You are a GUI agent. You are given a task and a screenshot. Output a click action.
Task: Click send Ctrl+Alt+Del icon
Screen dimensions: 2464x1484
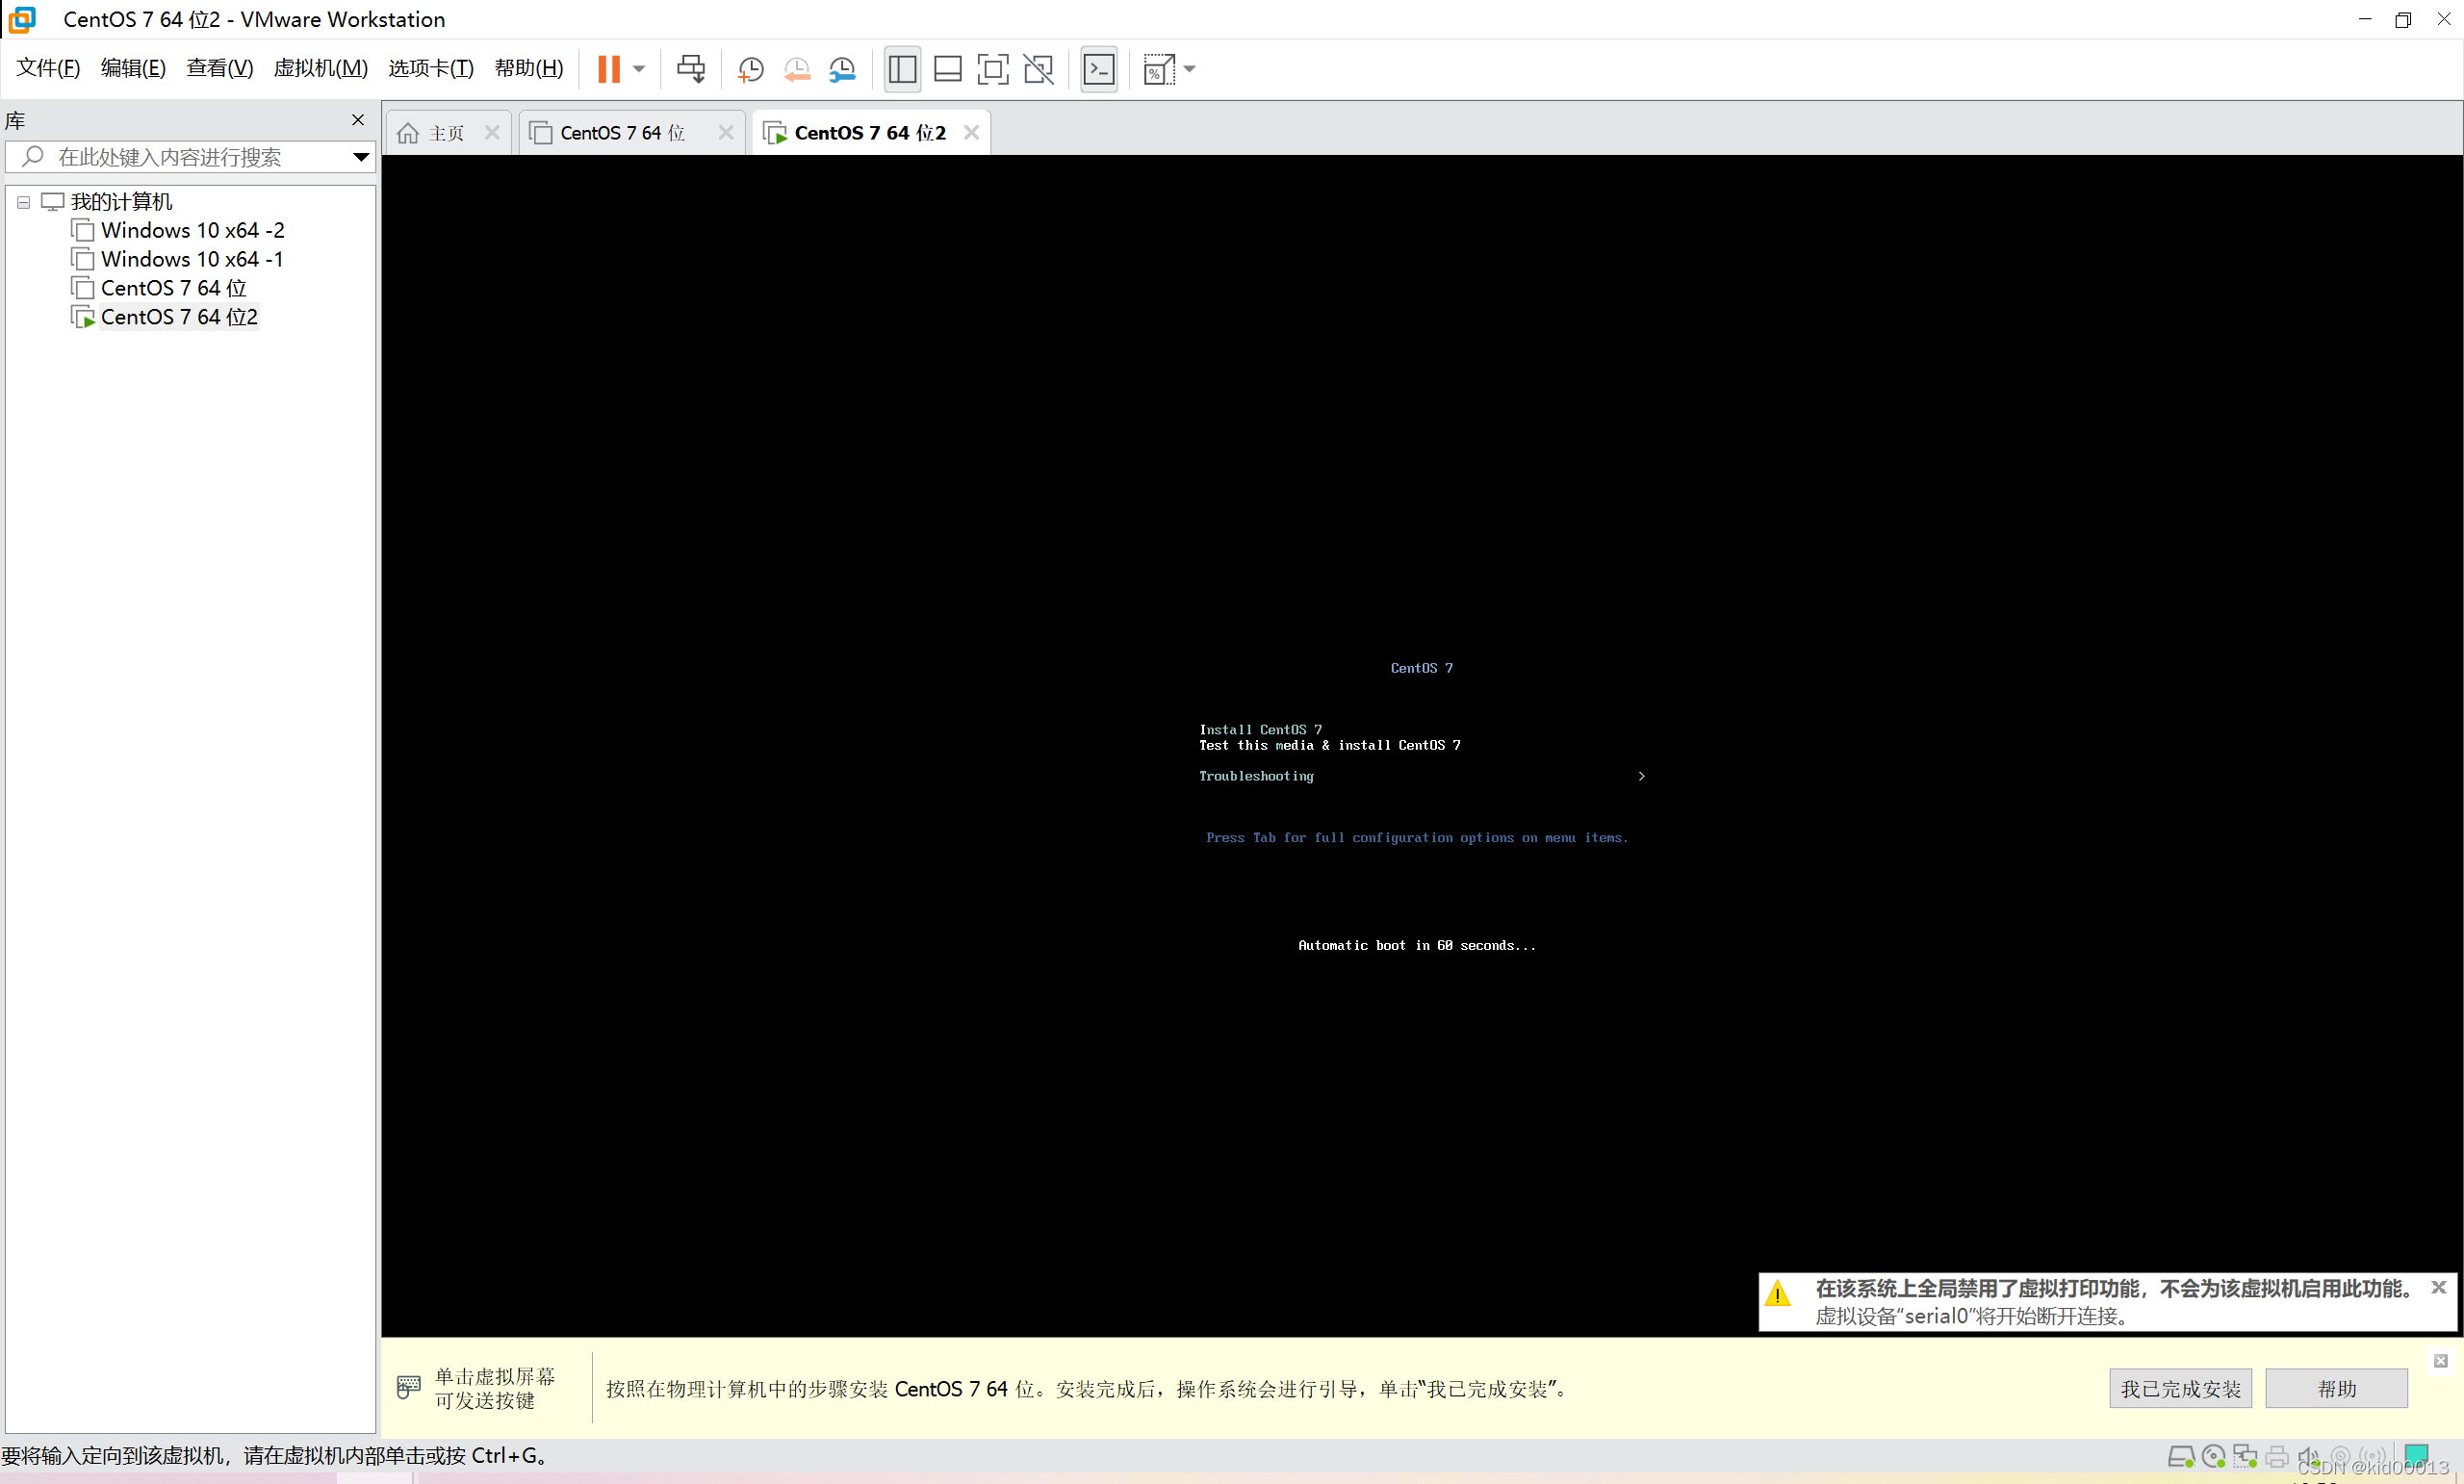point(690,69)
